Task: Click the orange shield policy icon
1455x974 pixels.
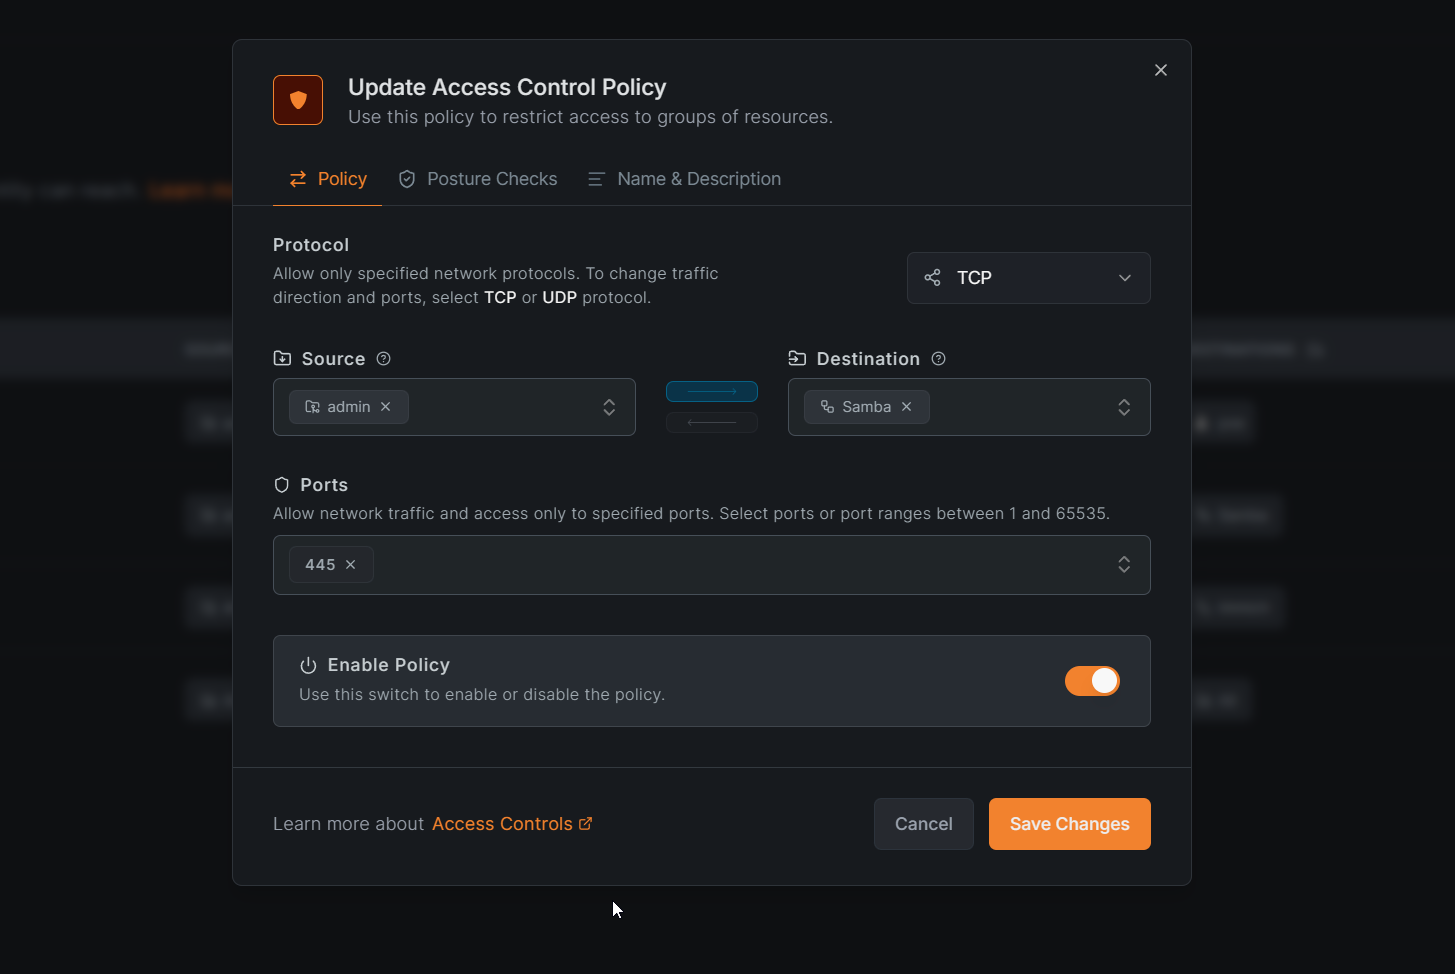Action: click(298, 100)
